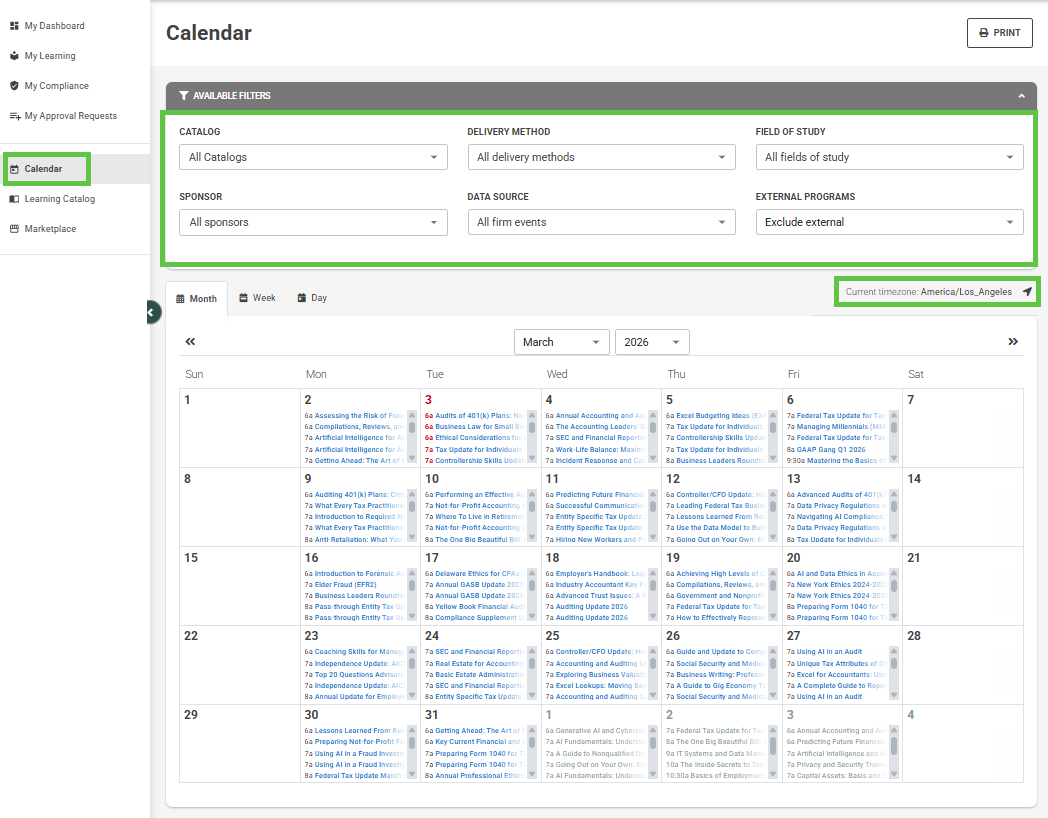Click the My Dashboard sidebar icon
The image size is (1048, 818).
[x=14, y=26]
